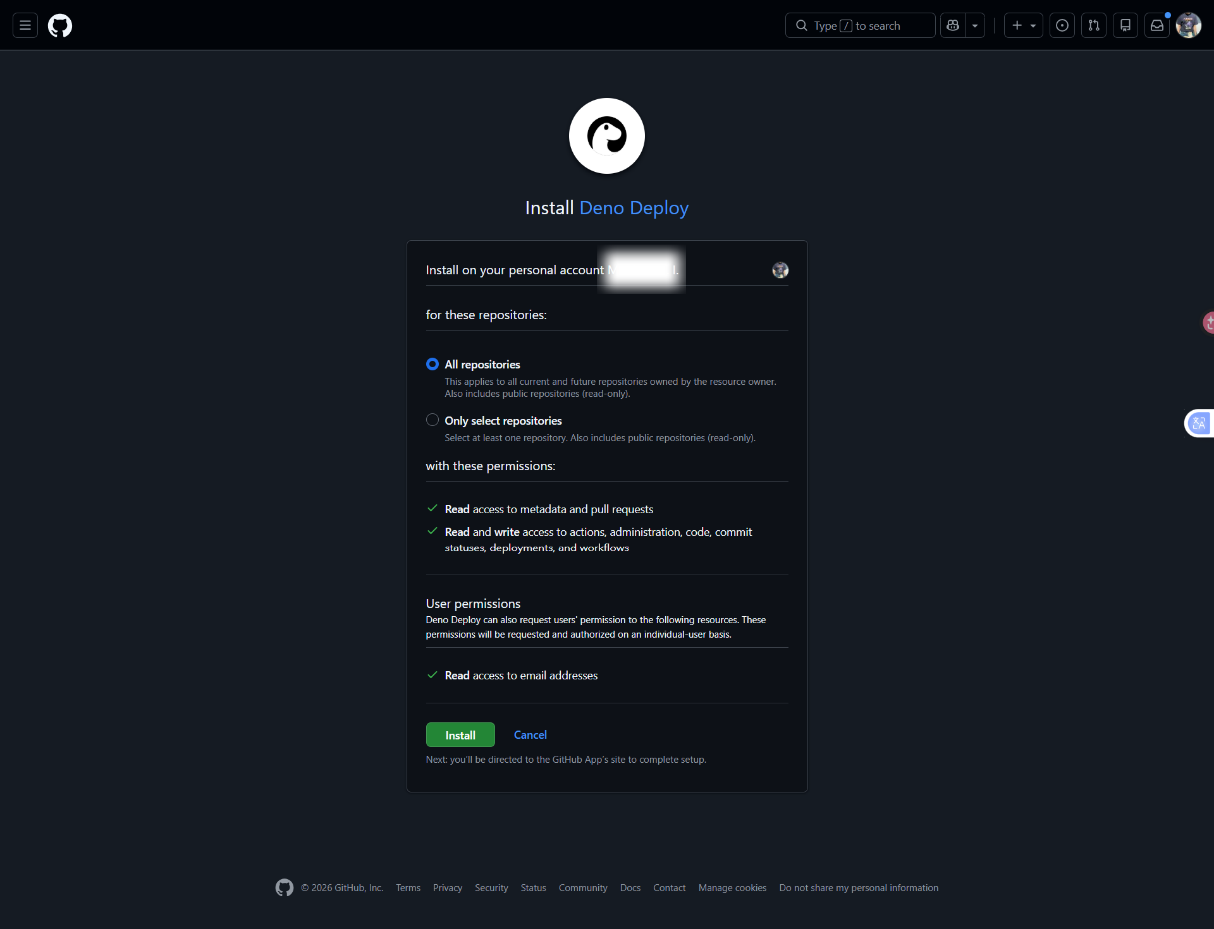
Task: Click the small account avatar in install card
Action: 780,270
